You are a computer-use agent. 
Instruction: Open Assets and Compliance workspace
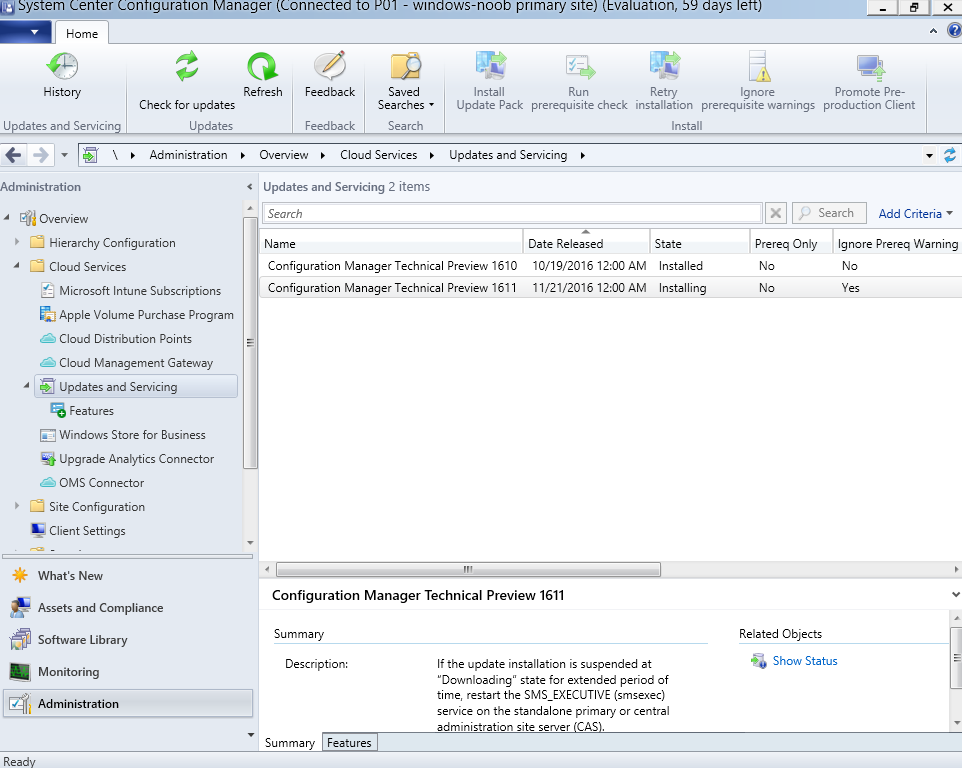point(101,607)
